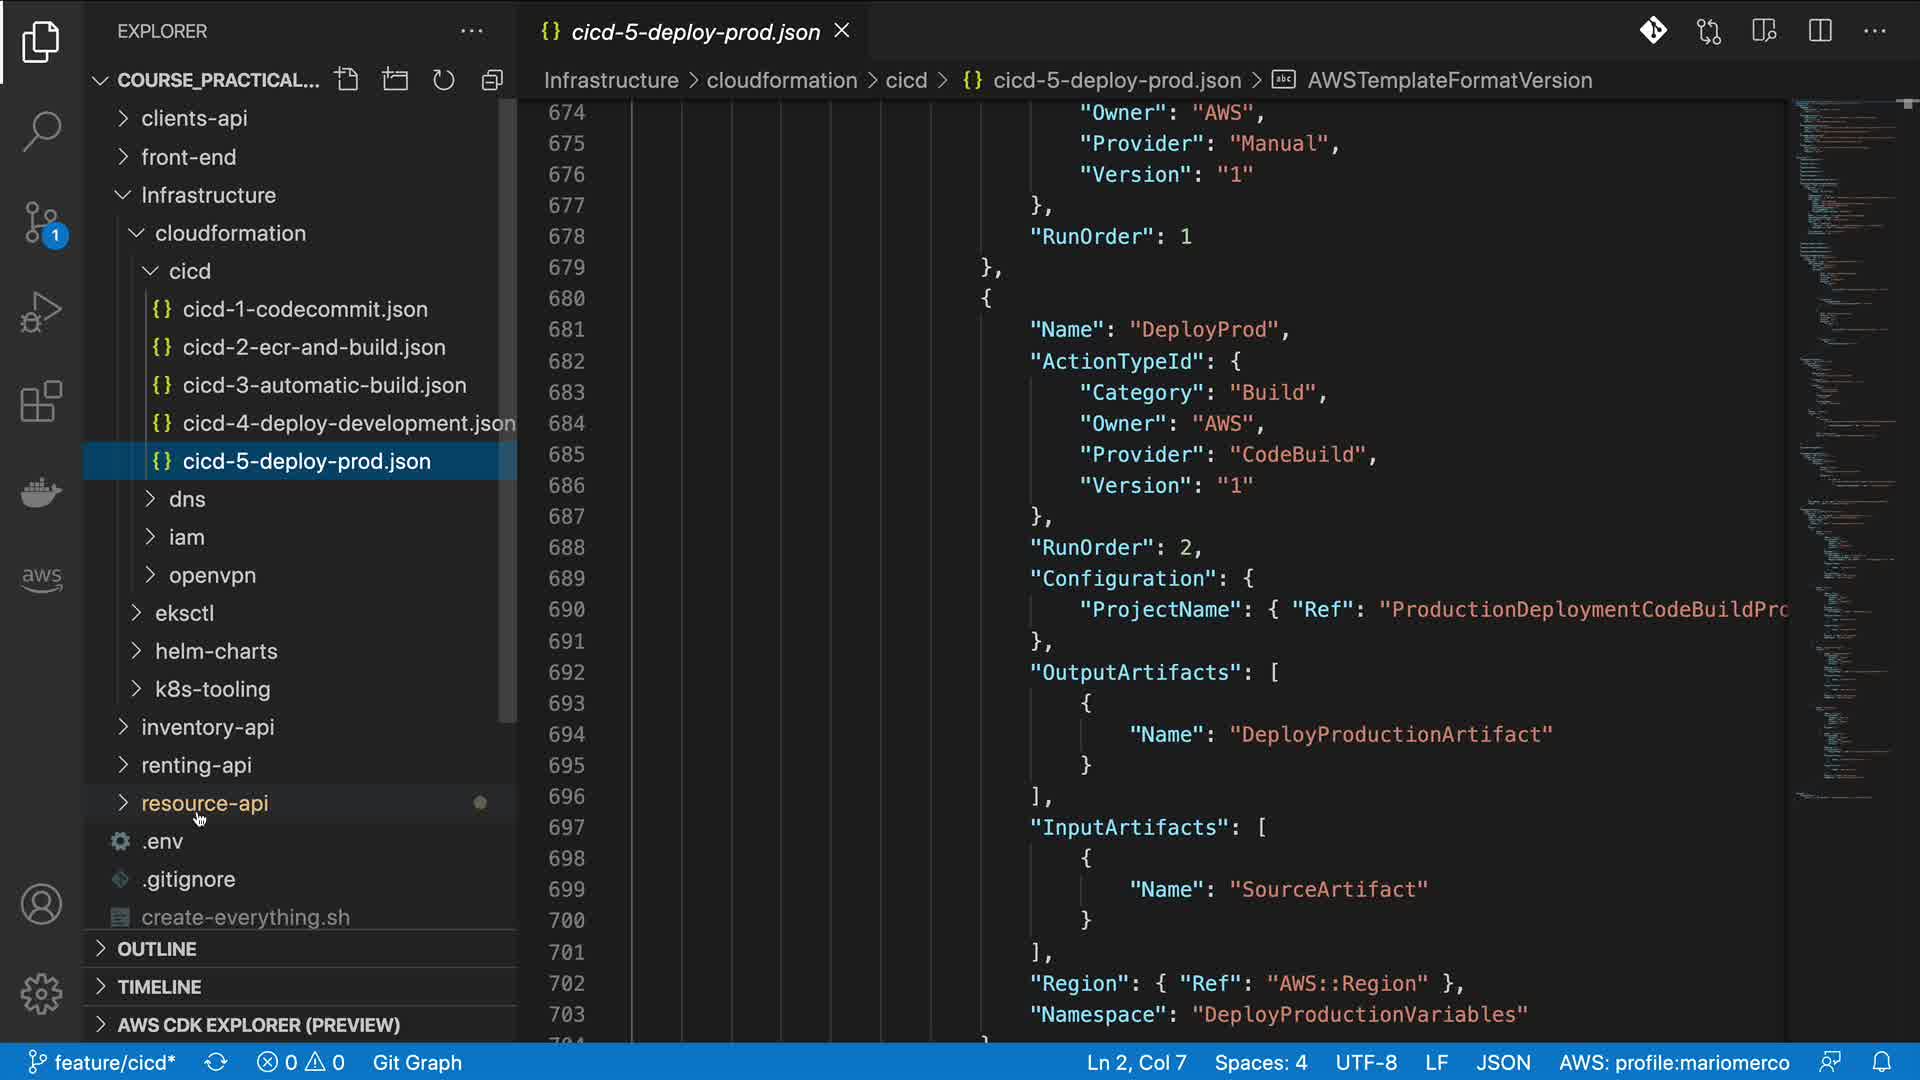Open the AWS Toolkit view
Image resolution: width=1920 pixels, height=1080 pixels.
coord(41,578)
